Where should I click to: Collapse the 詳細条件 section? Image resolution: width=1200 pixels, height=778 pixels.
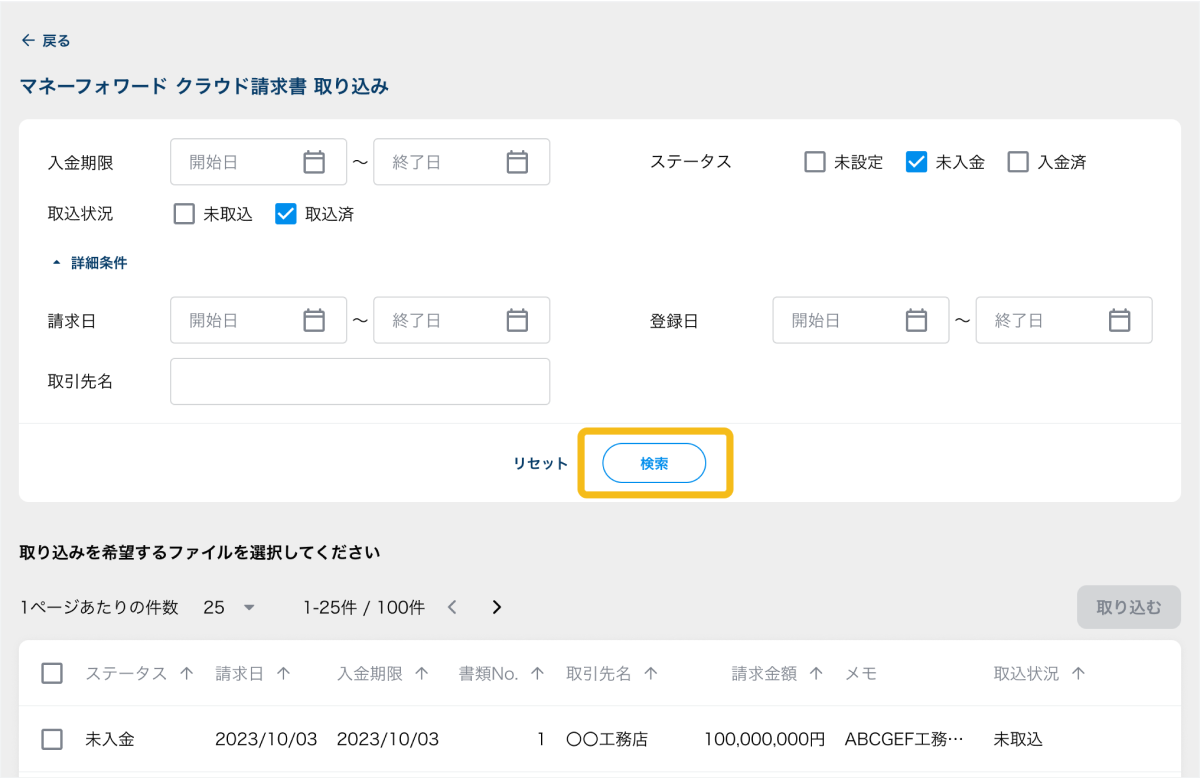[x=90, y=263]
